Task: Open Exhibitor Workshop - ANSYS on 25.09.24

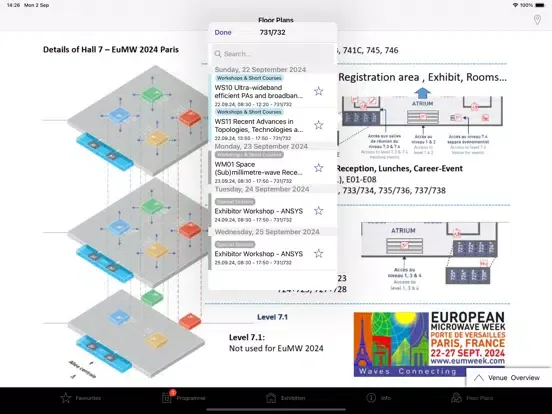Action: coord(272,253)
